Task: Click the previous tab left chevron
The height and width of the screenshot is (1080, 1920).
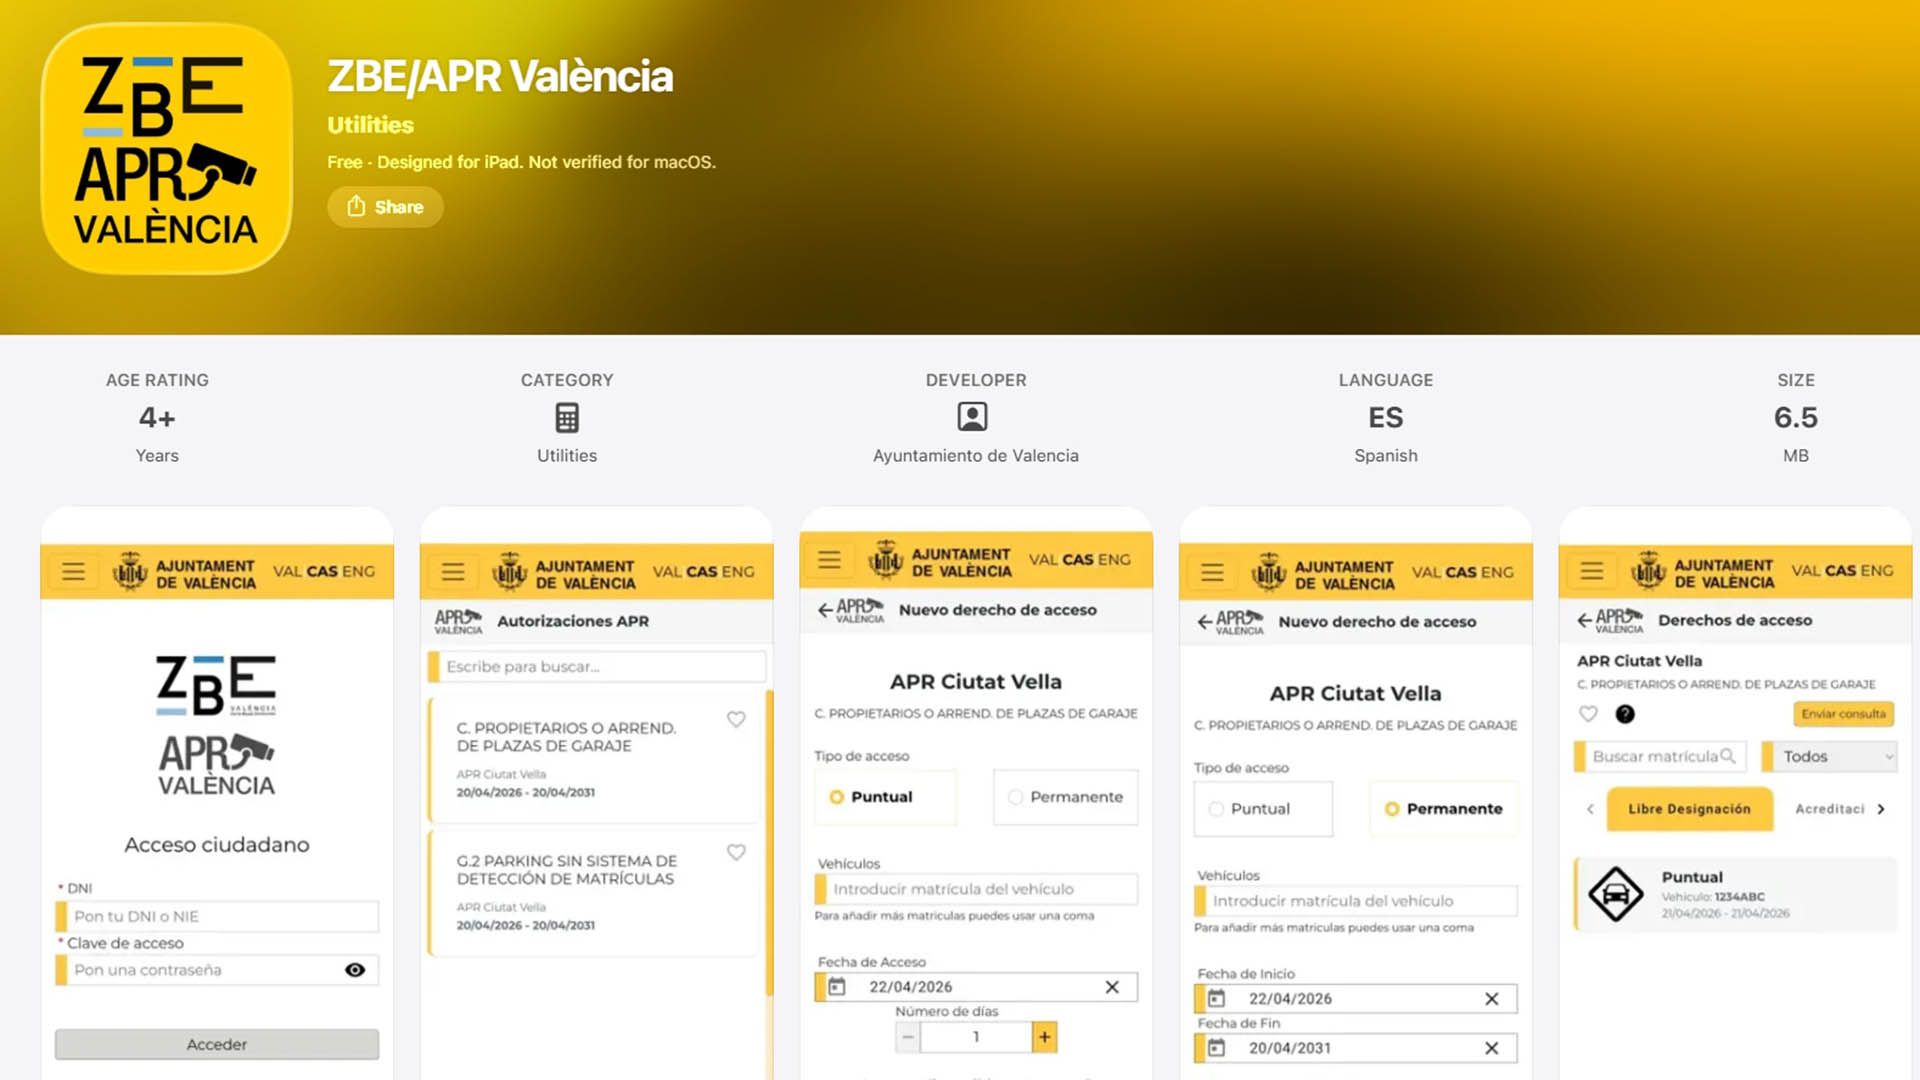Action: 1590,809
